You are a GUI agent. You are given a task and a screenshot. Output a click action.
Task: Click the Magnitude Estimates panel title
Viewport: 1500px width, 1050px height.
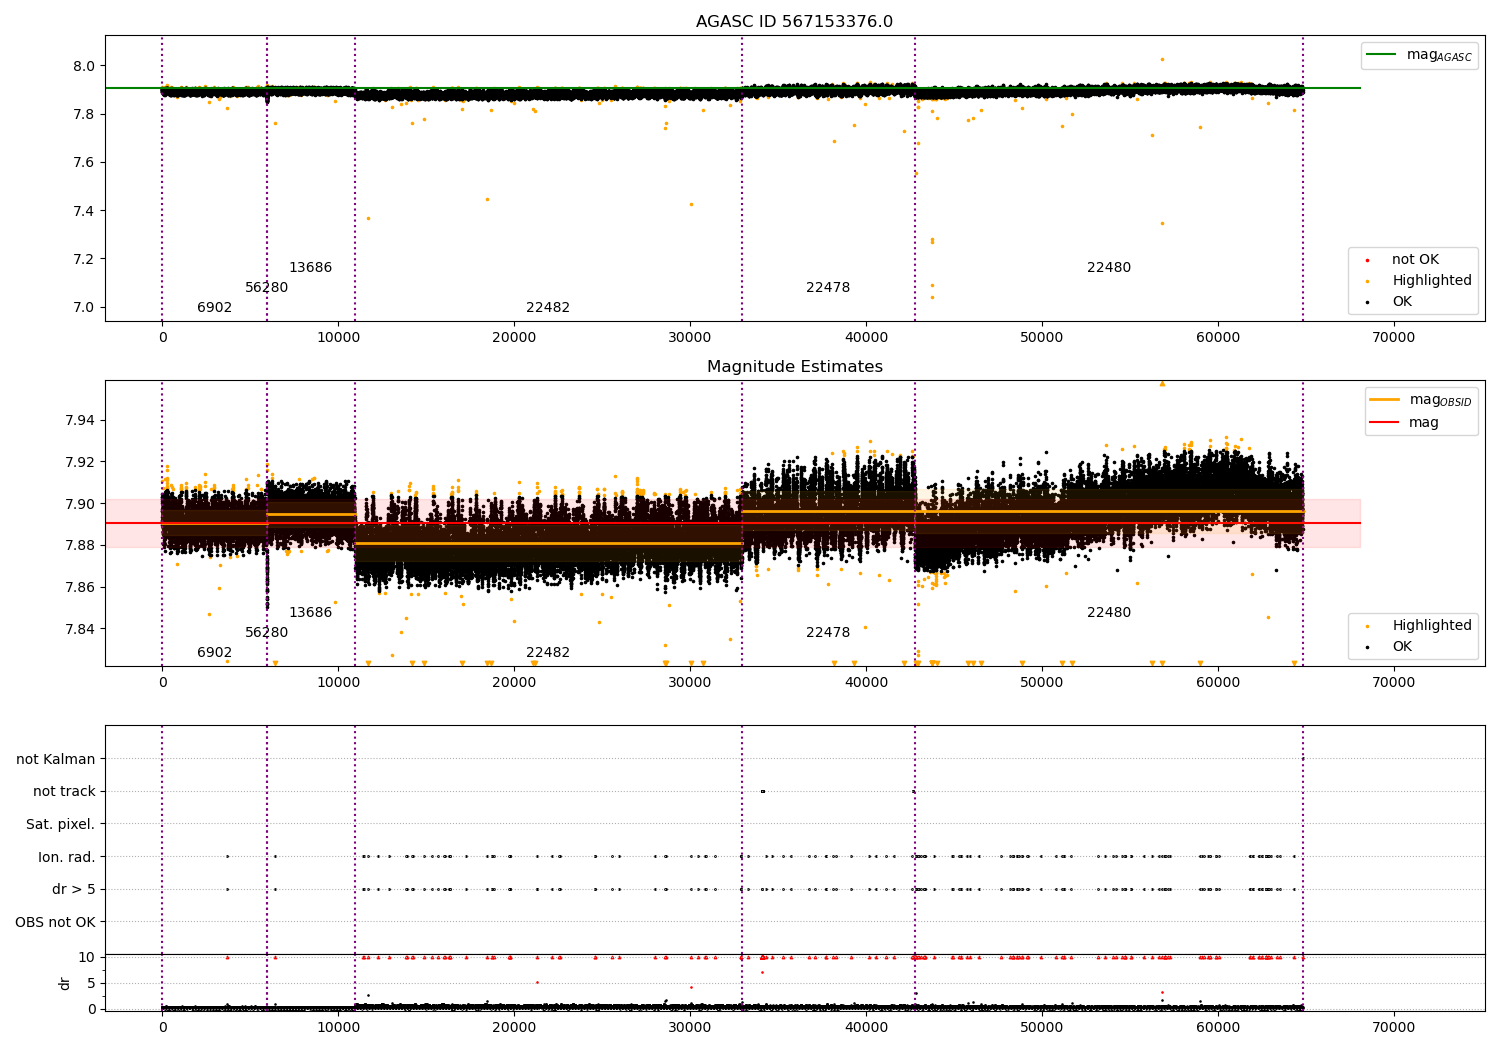pyautogui.click(x=795, y=367)
